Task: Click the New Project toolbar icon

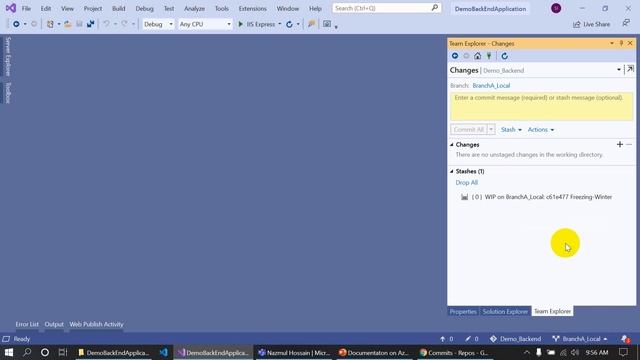Action: click(50, 24)
